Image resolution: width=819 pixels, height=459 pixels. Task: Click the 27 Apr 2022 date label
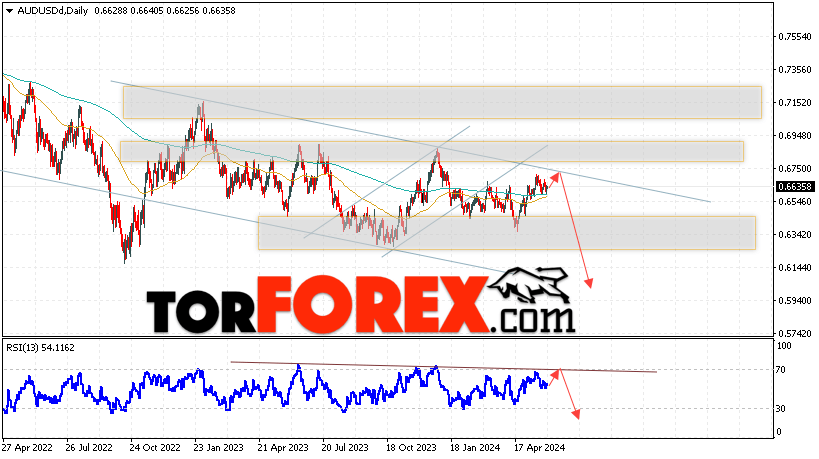[27, 448]
